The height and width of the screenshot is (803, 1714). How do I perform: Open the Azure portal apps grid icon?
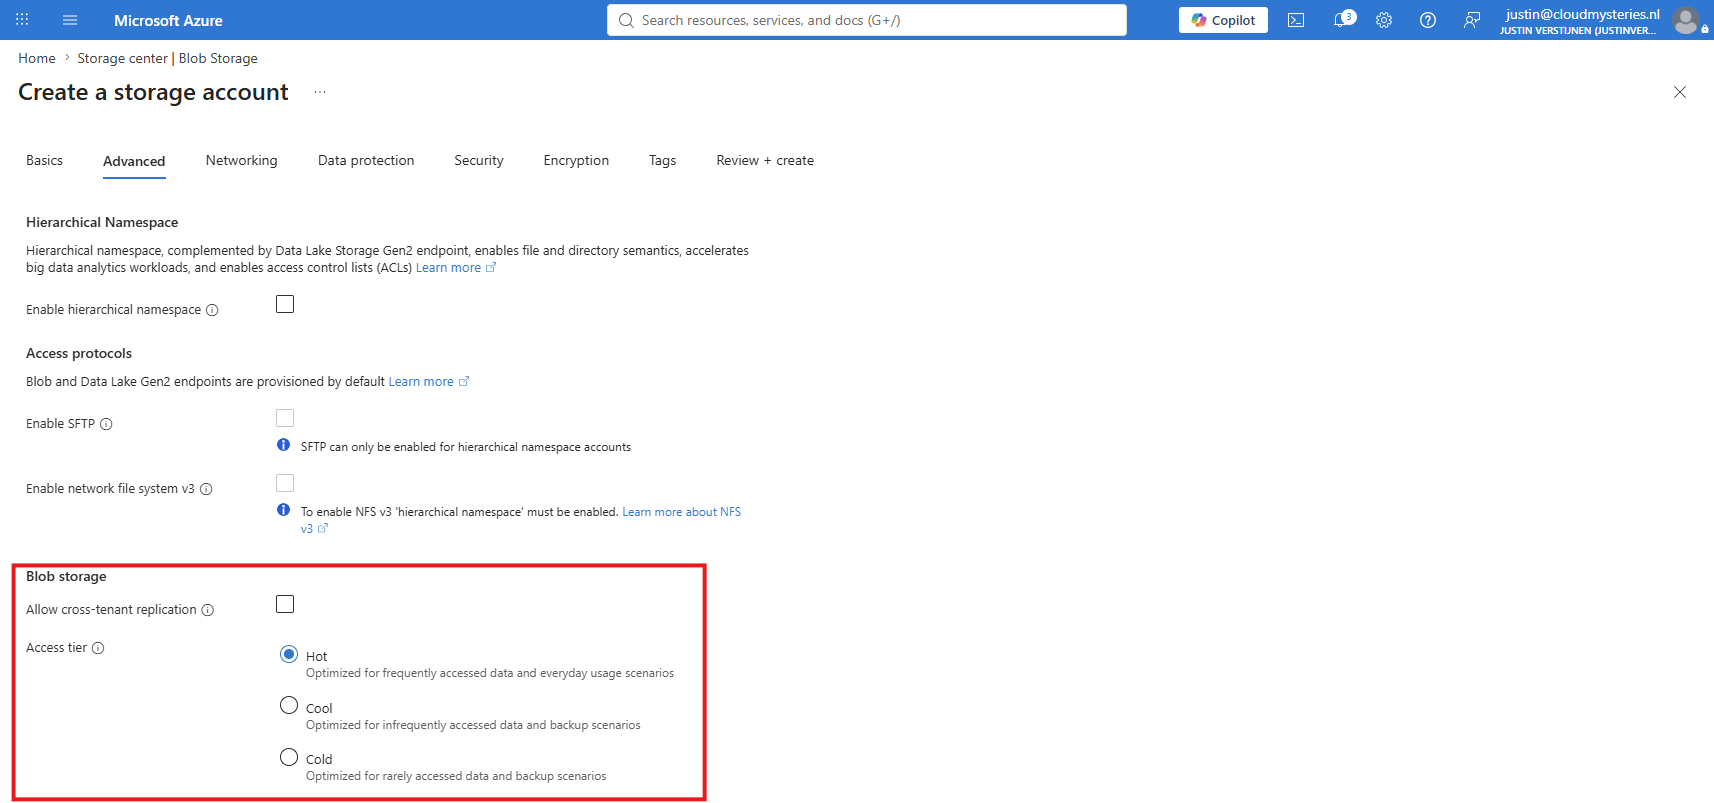pos(22,20)
